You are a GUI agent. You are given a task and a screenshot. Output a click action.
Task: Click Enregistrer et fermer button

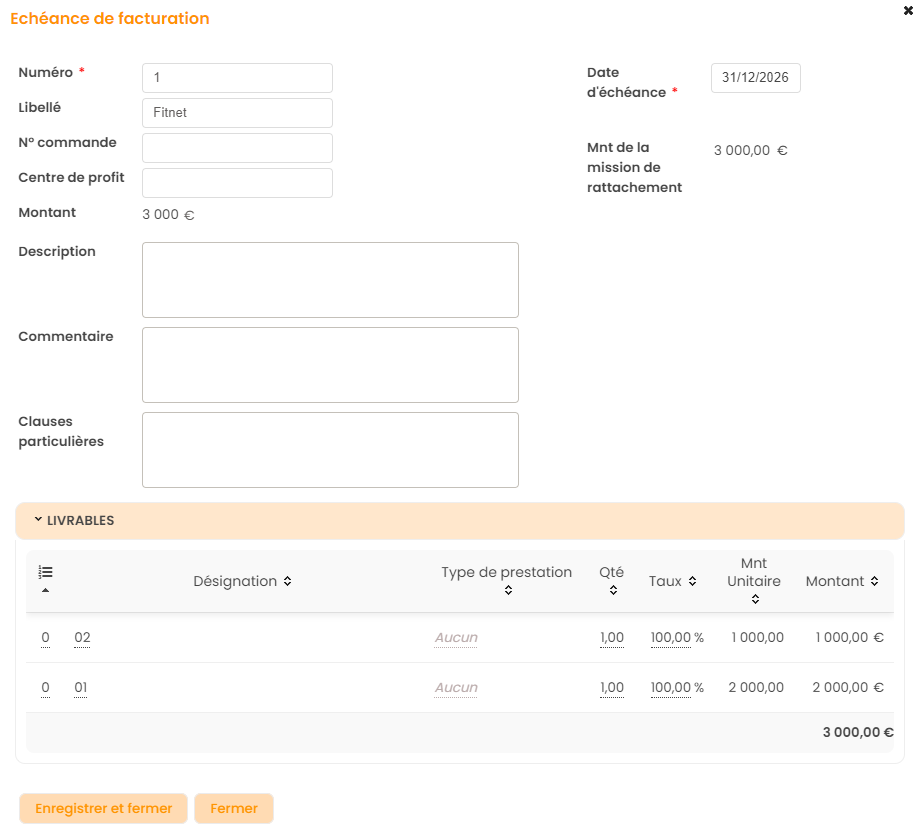(x=104, y=809)
